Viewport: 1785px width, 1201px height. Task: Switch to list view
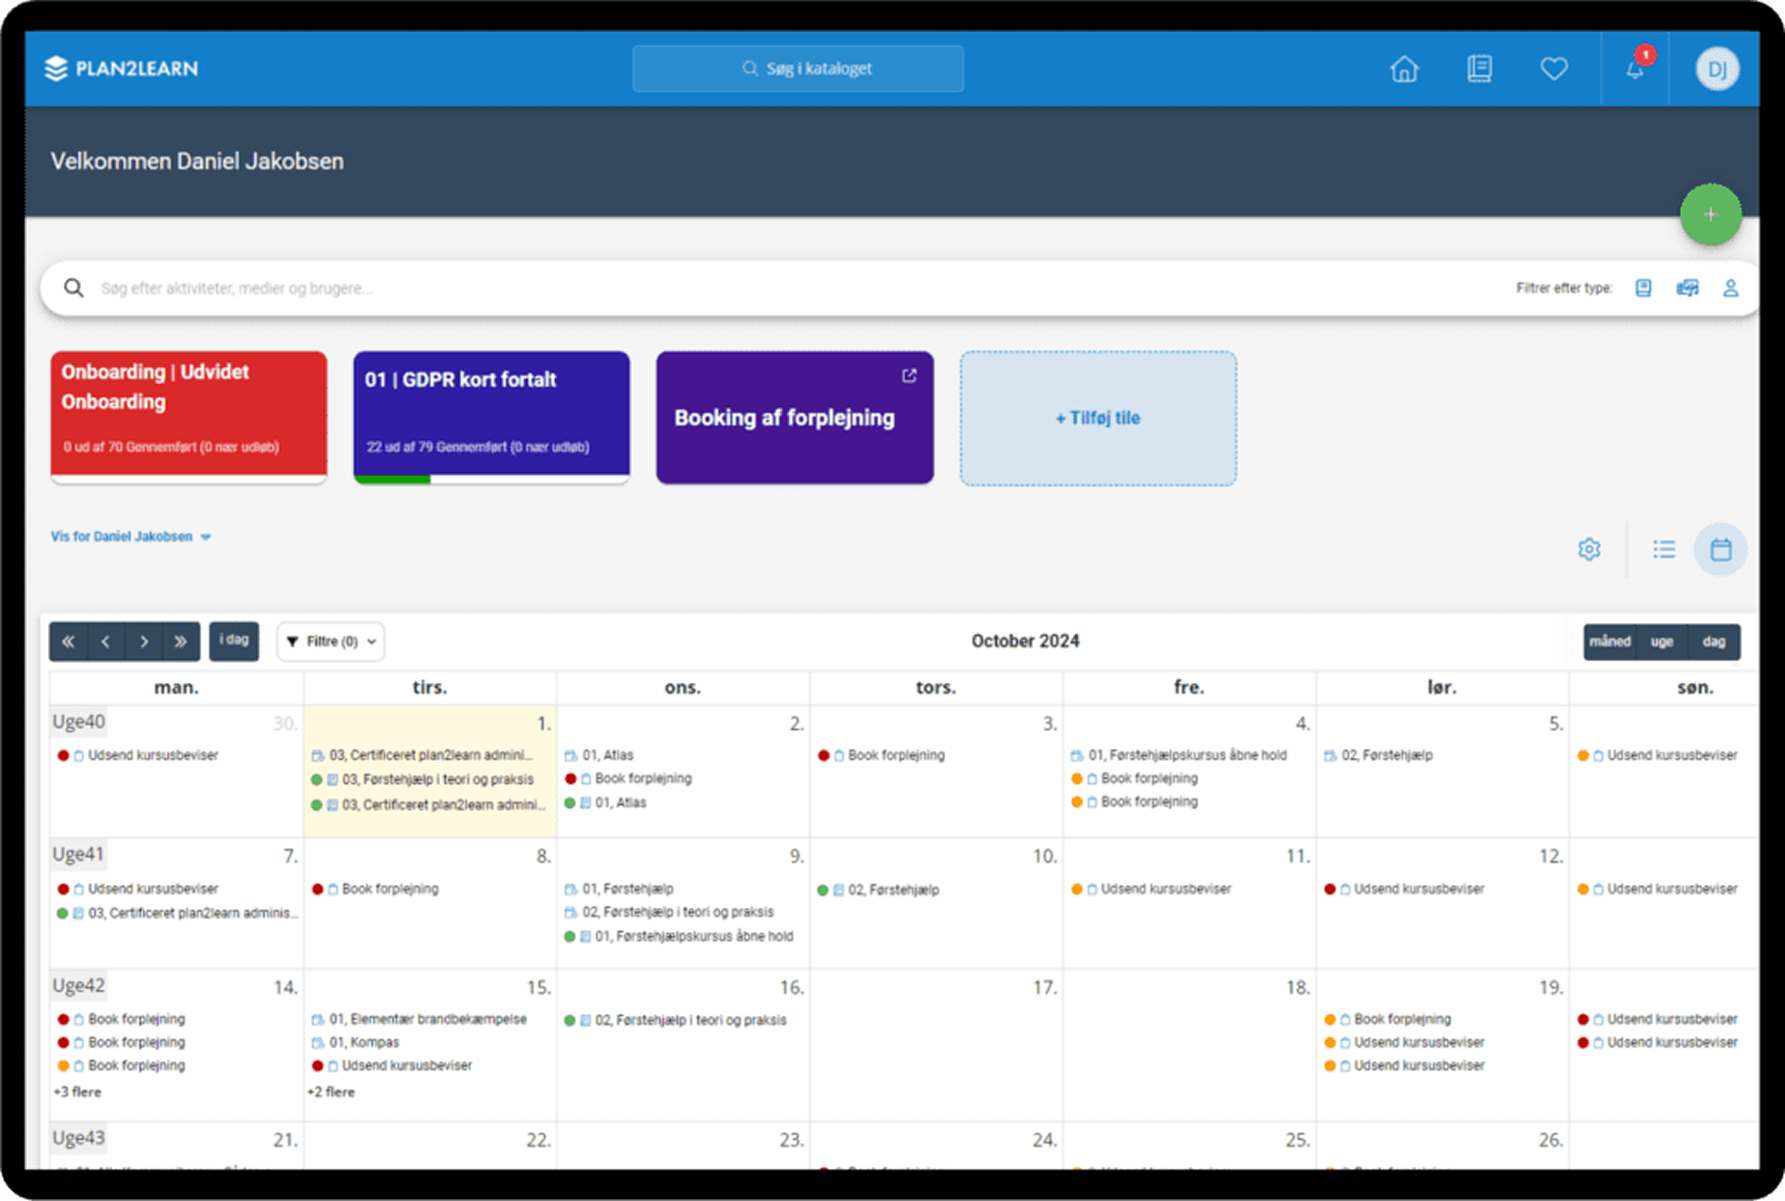[1664, 549]
